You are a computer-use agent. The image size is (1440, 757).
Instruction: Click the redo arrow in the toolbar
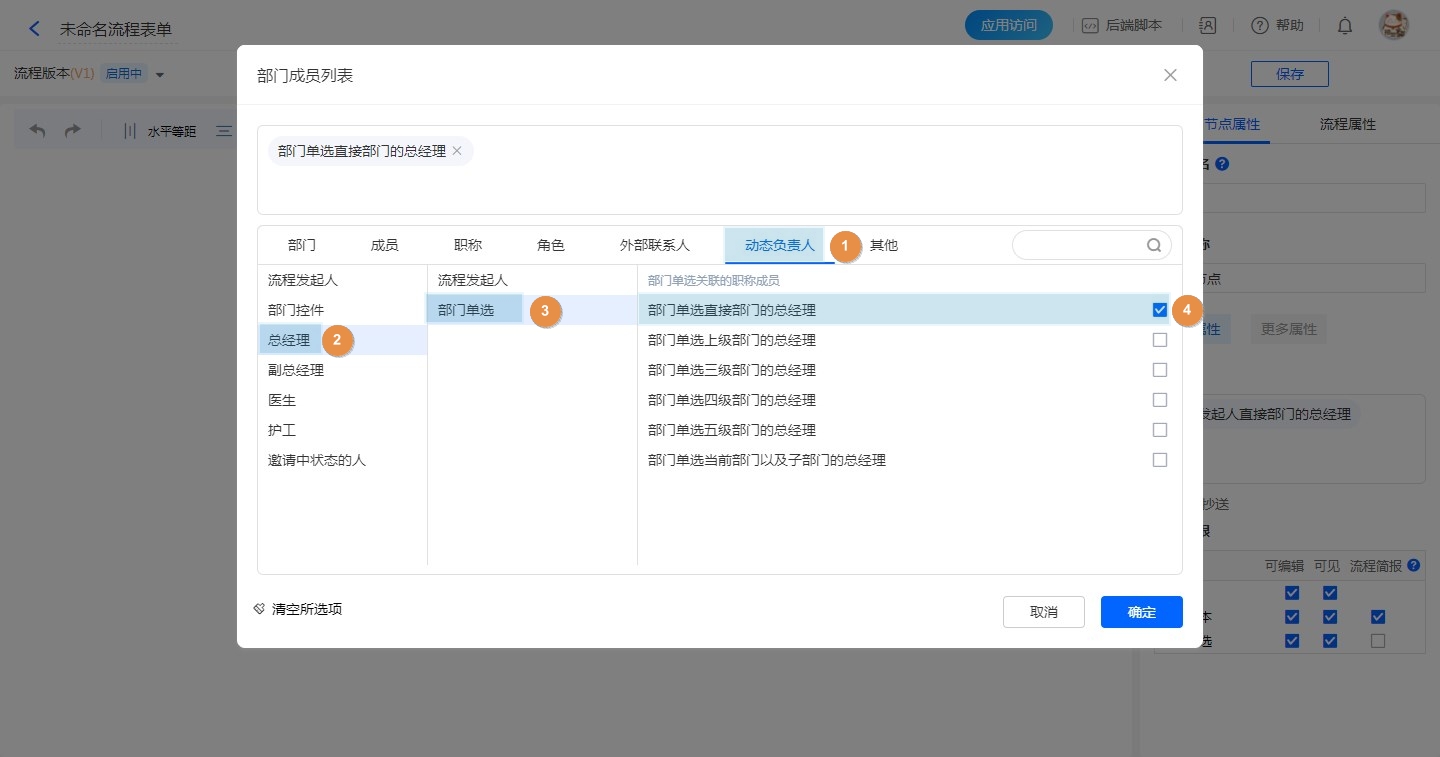click(72, 131)
